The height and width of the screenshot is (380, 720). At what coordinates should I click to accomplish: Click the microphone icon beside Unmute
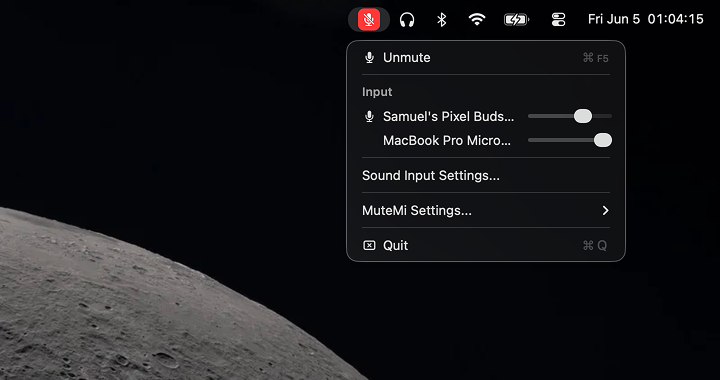[x=369, y=58]
